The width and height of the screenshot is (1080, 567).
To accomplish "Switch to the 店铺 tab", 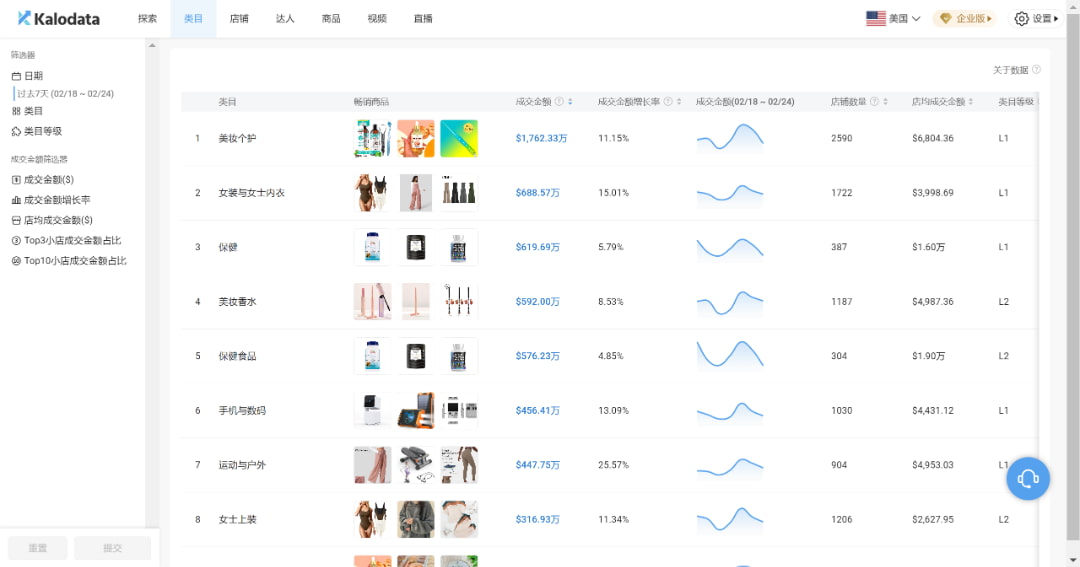I will (x=239, y=18).
